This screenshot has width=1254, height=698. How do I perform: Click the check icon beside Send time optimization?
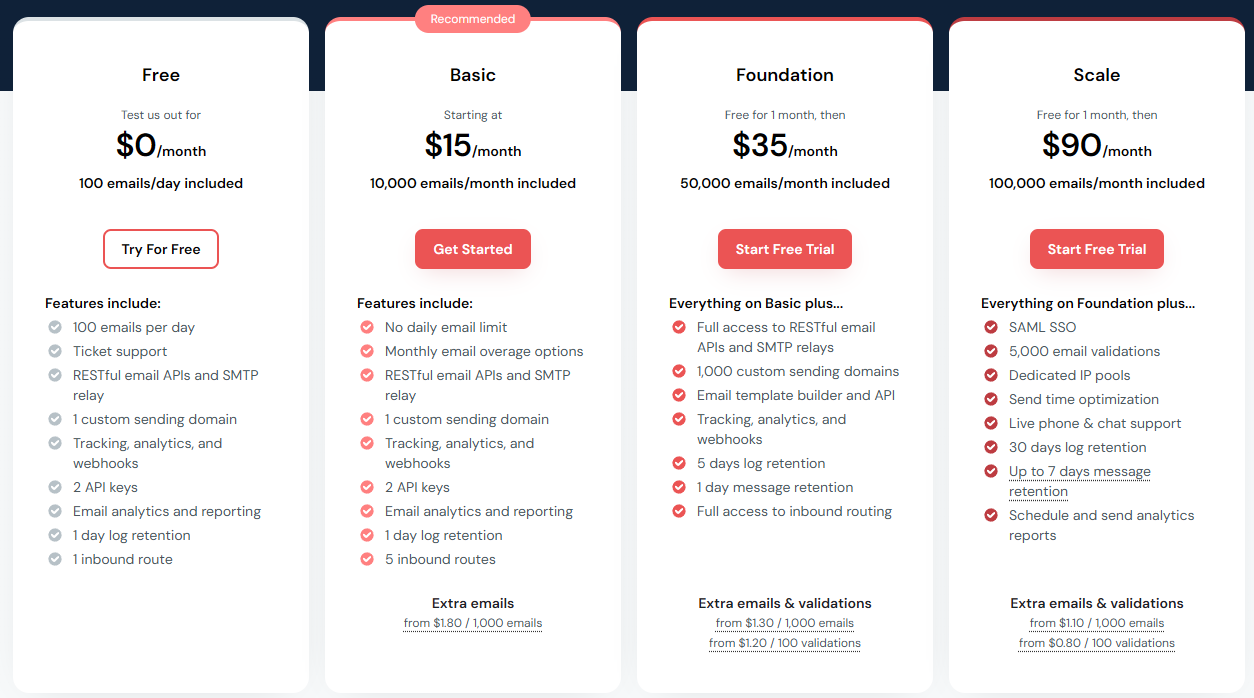991,399
